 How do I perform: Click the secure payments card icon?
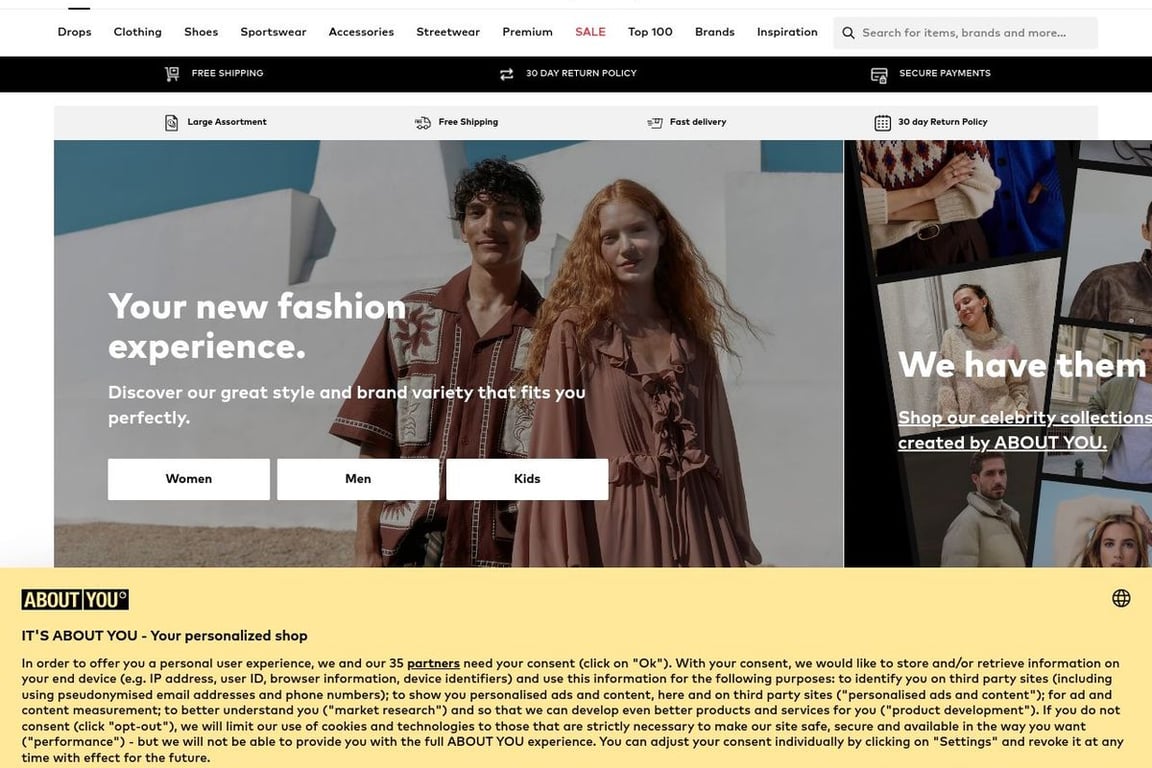pos(879,75)
